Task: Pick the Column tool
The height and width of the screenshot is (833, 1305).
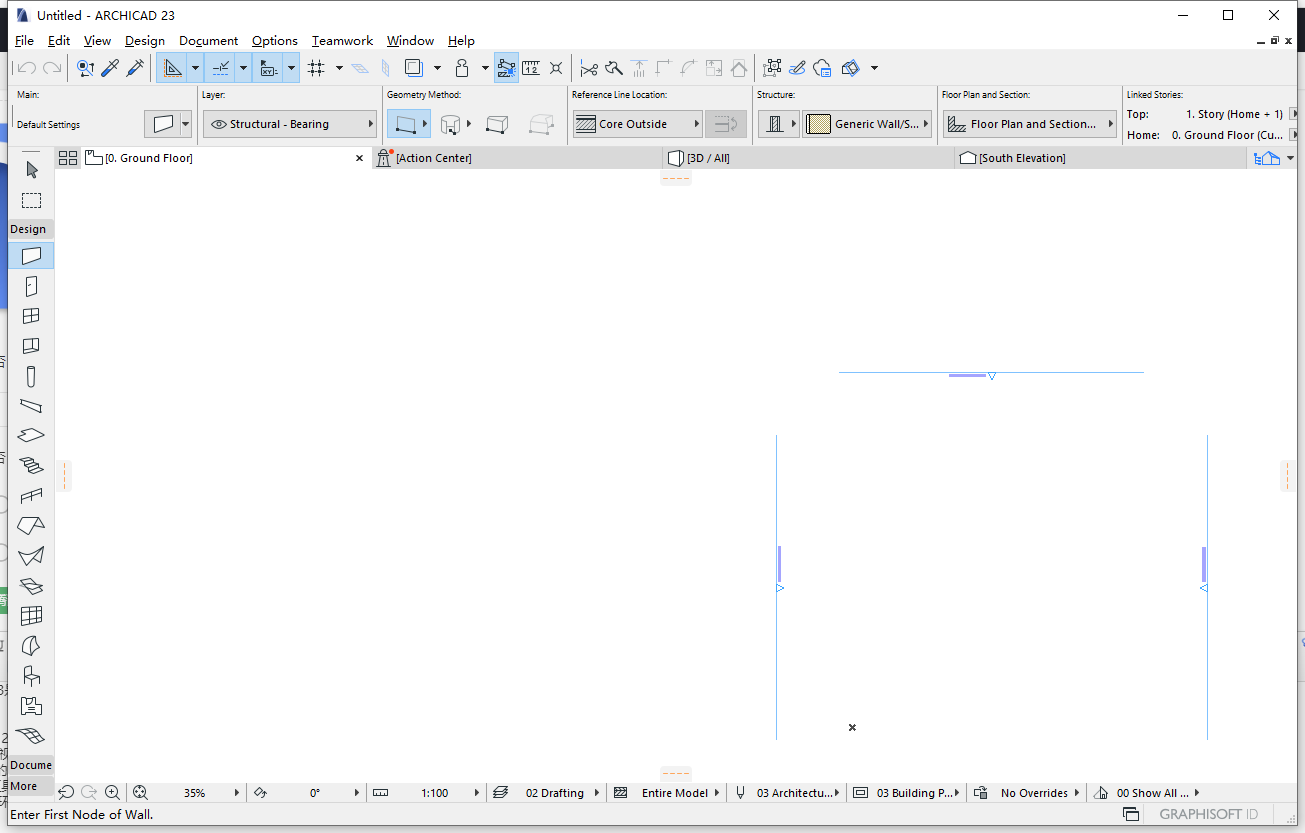Action: click(x=31, y=376)
